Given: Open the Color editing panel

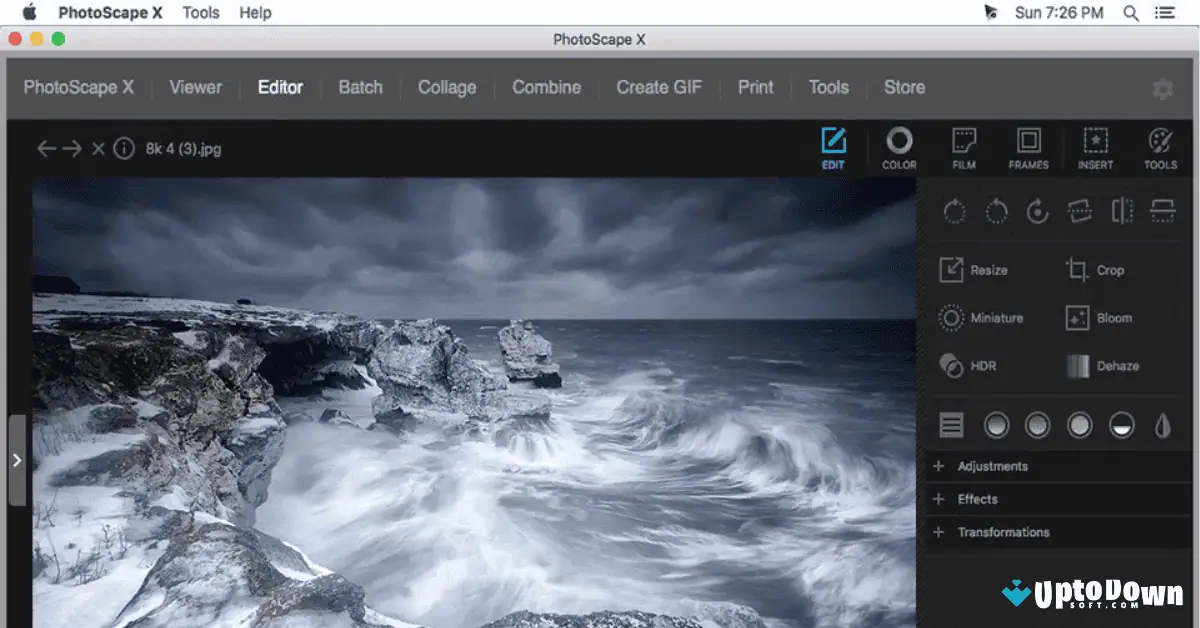Looking at the screenshot, I should coord(899,148).
